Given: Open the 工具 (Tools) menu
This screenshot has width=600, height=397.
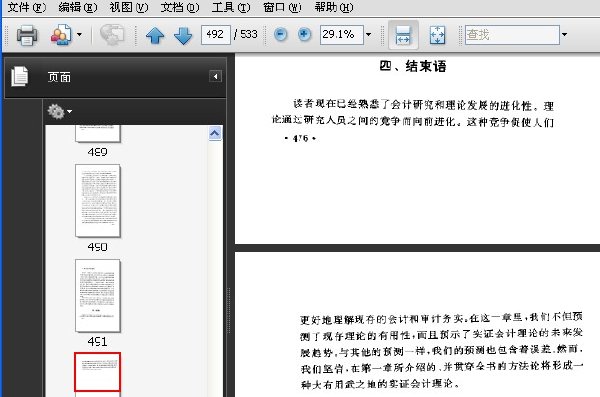Looking at the screenshot, I should point(231,7).
